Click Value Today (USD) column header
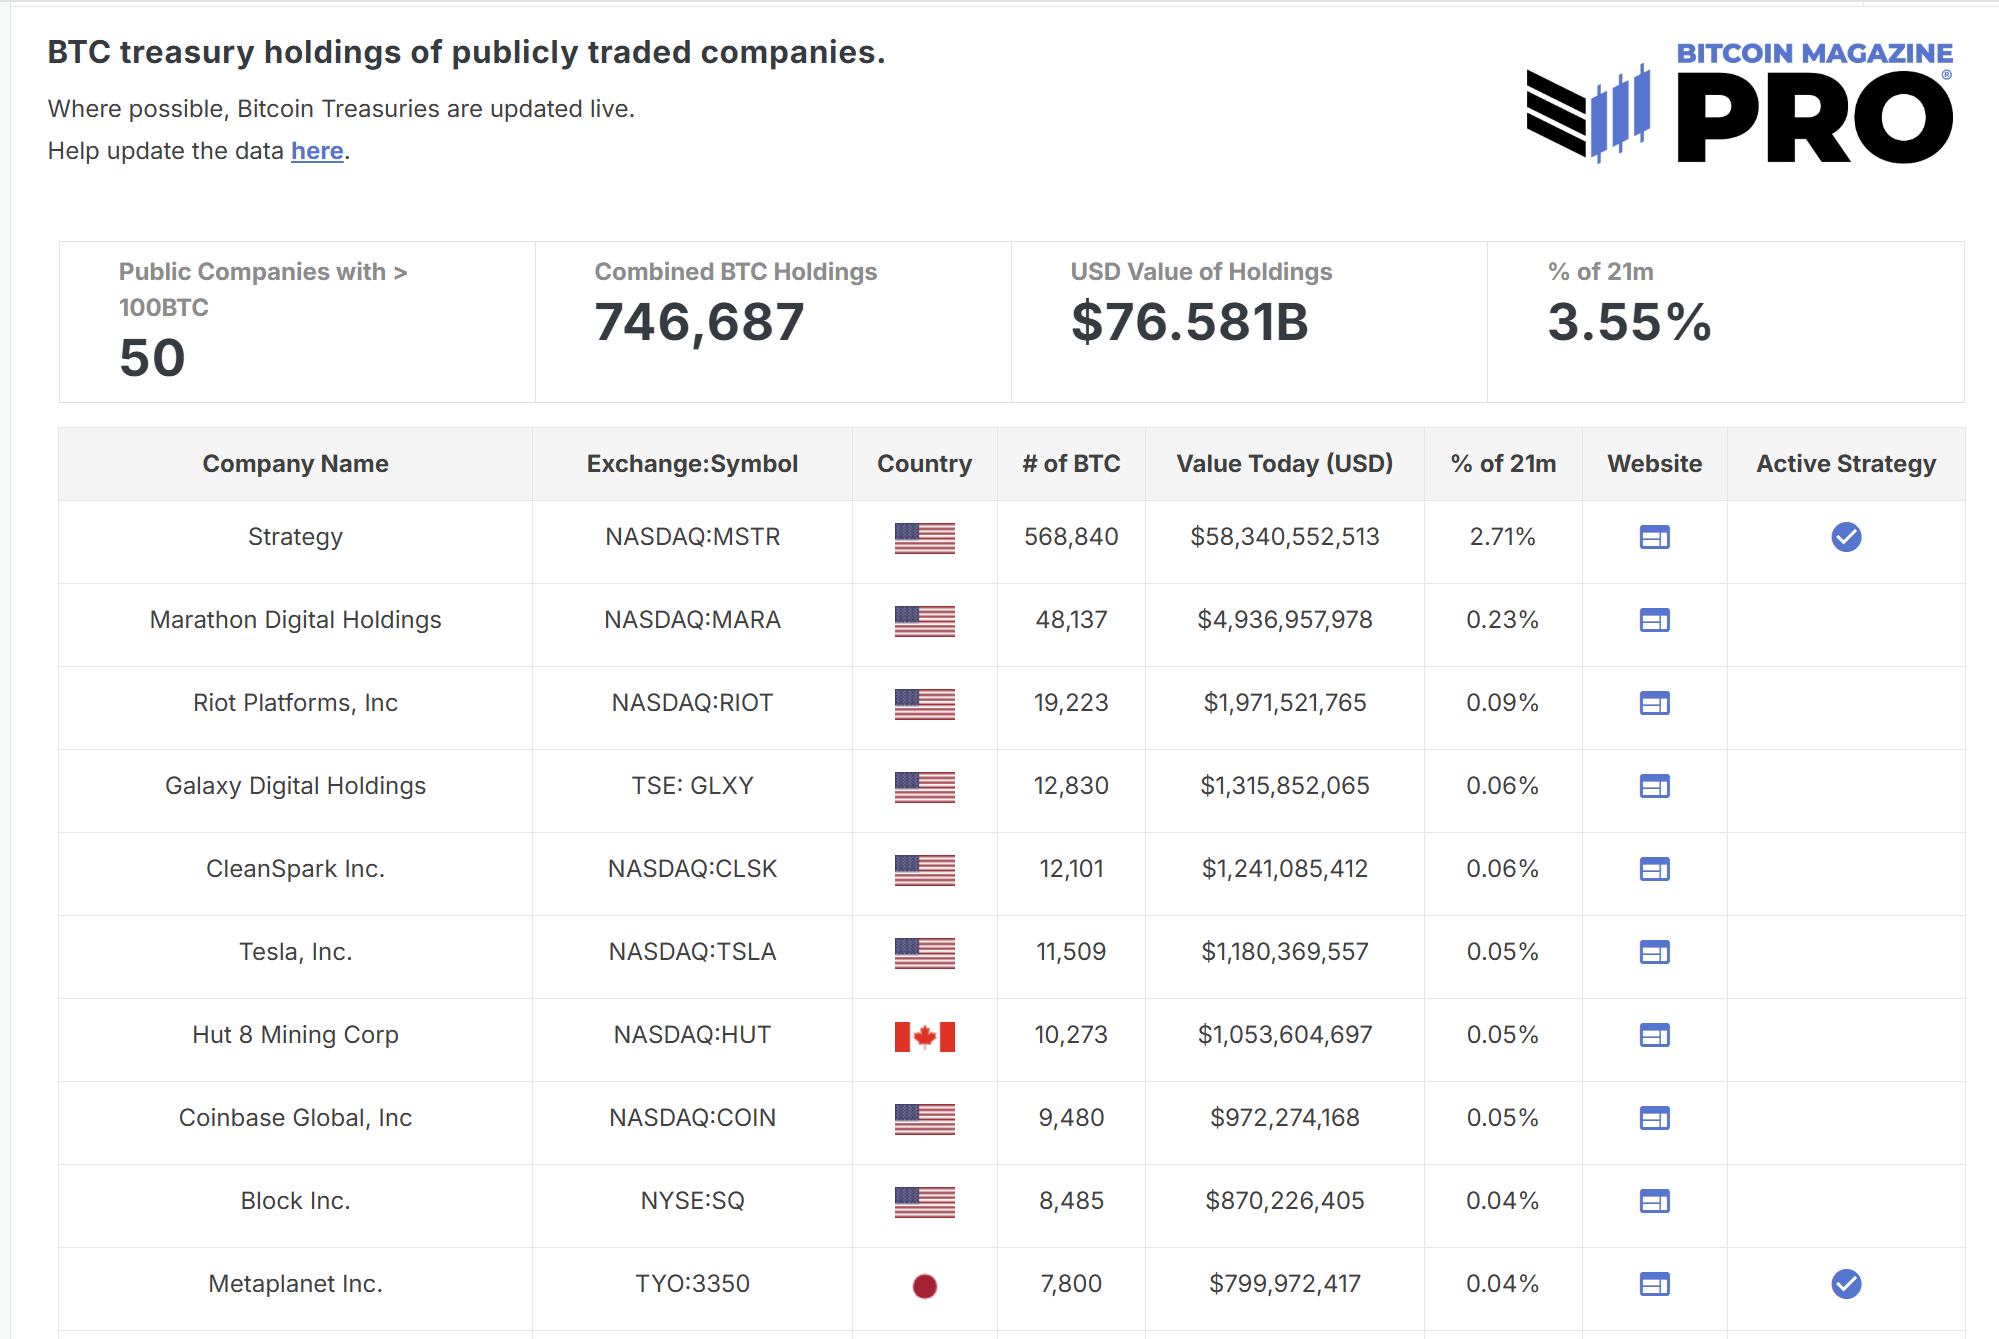 pyautogui.click(x=1284, y=464)
